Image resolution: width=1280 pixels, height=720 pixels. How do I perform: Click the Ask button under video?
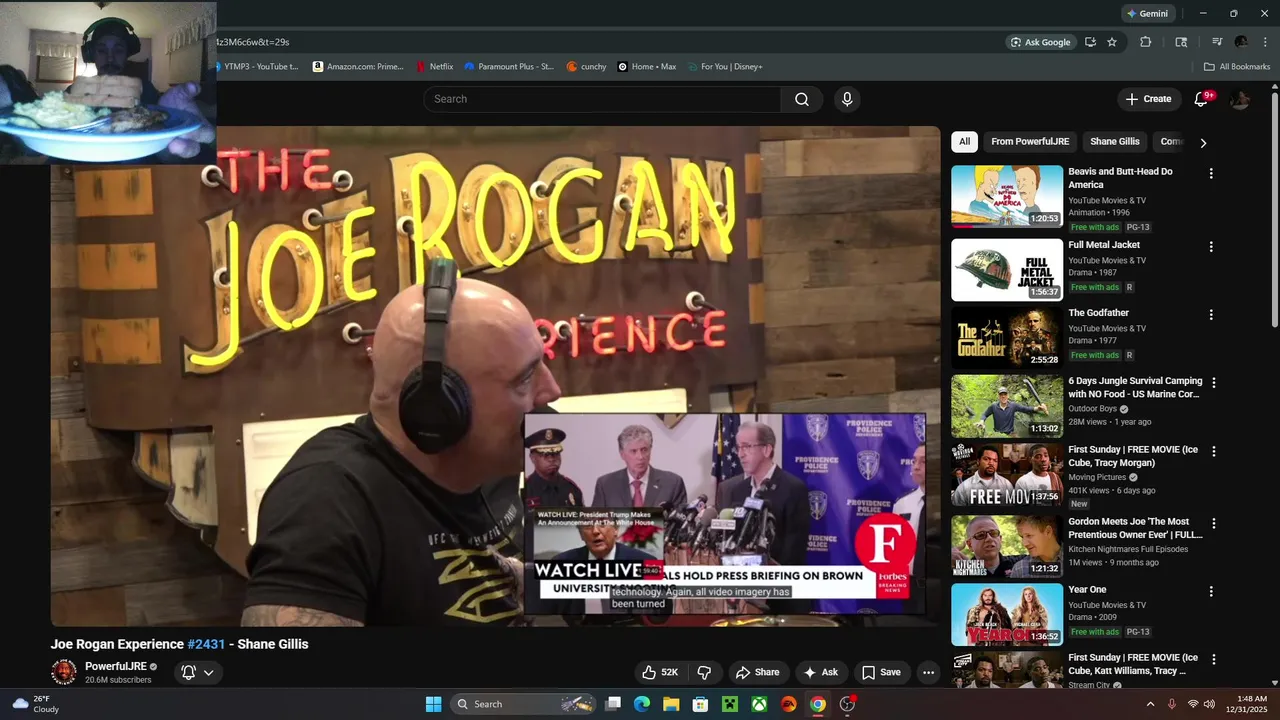click(x=821, y=672)
